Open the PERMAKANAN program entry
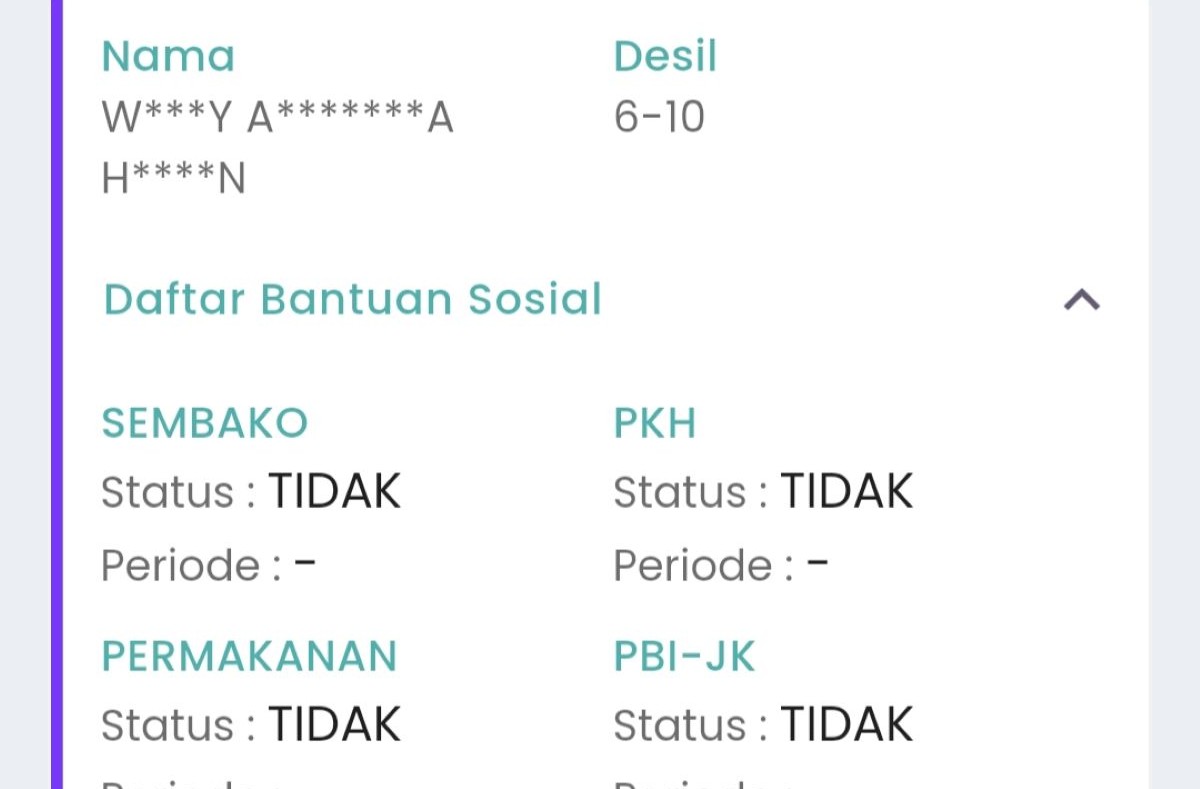This screenshot has height=789, width=1200. coord(248,656)
